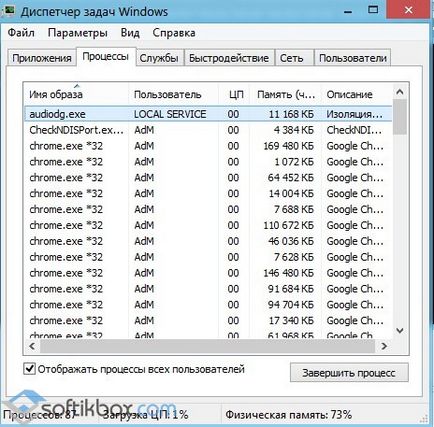Select chrome.exe row using 64 452 КБ
The height and width of the screenshot is (427, 434).
(x=208, y=178)
